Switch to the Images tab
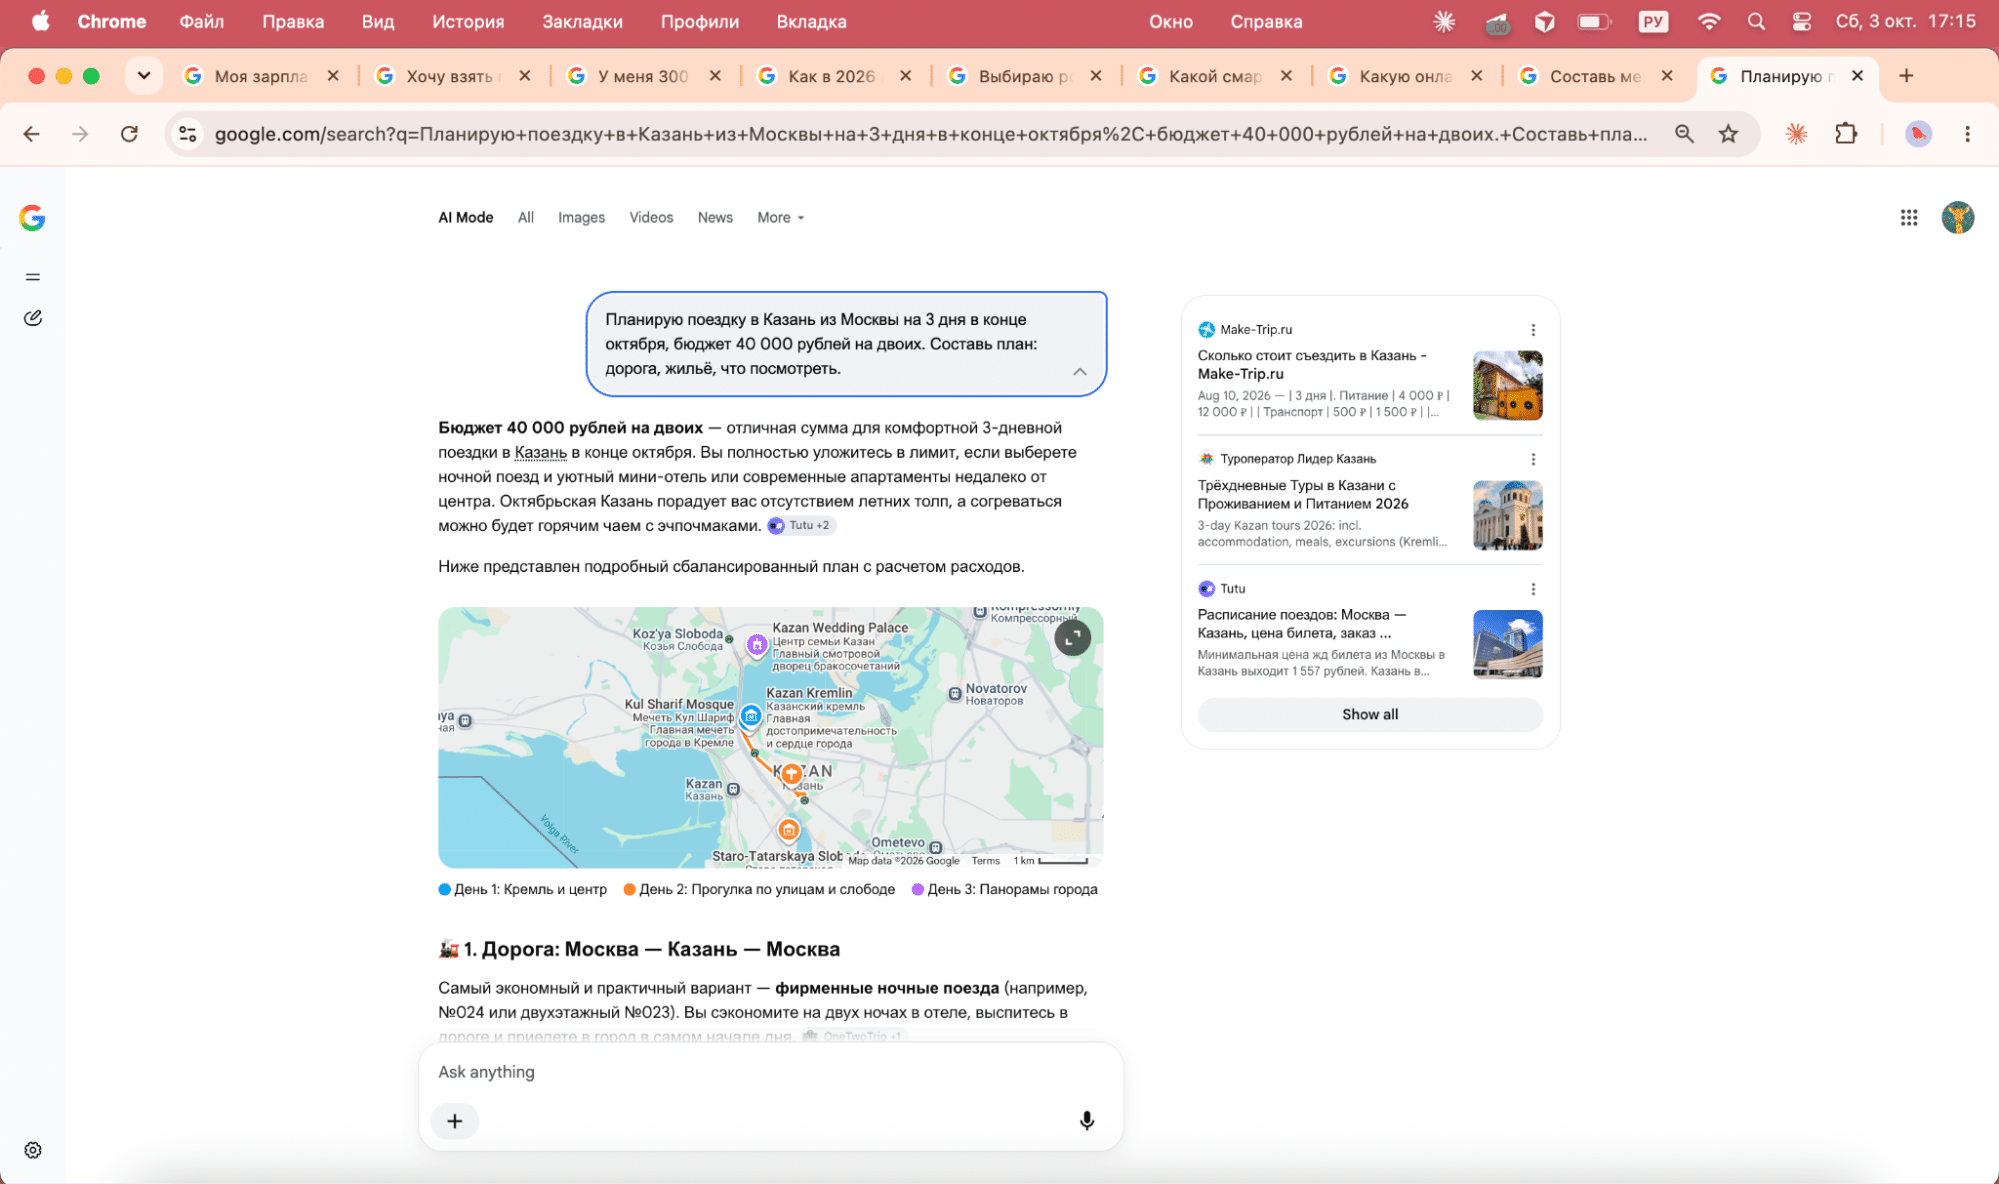 point(581,217)
